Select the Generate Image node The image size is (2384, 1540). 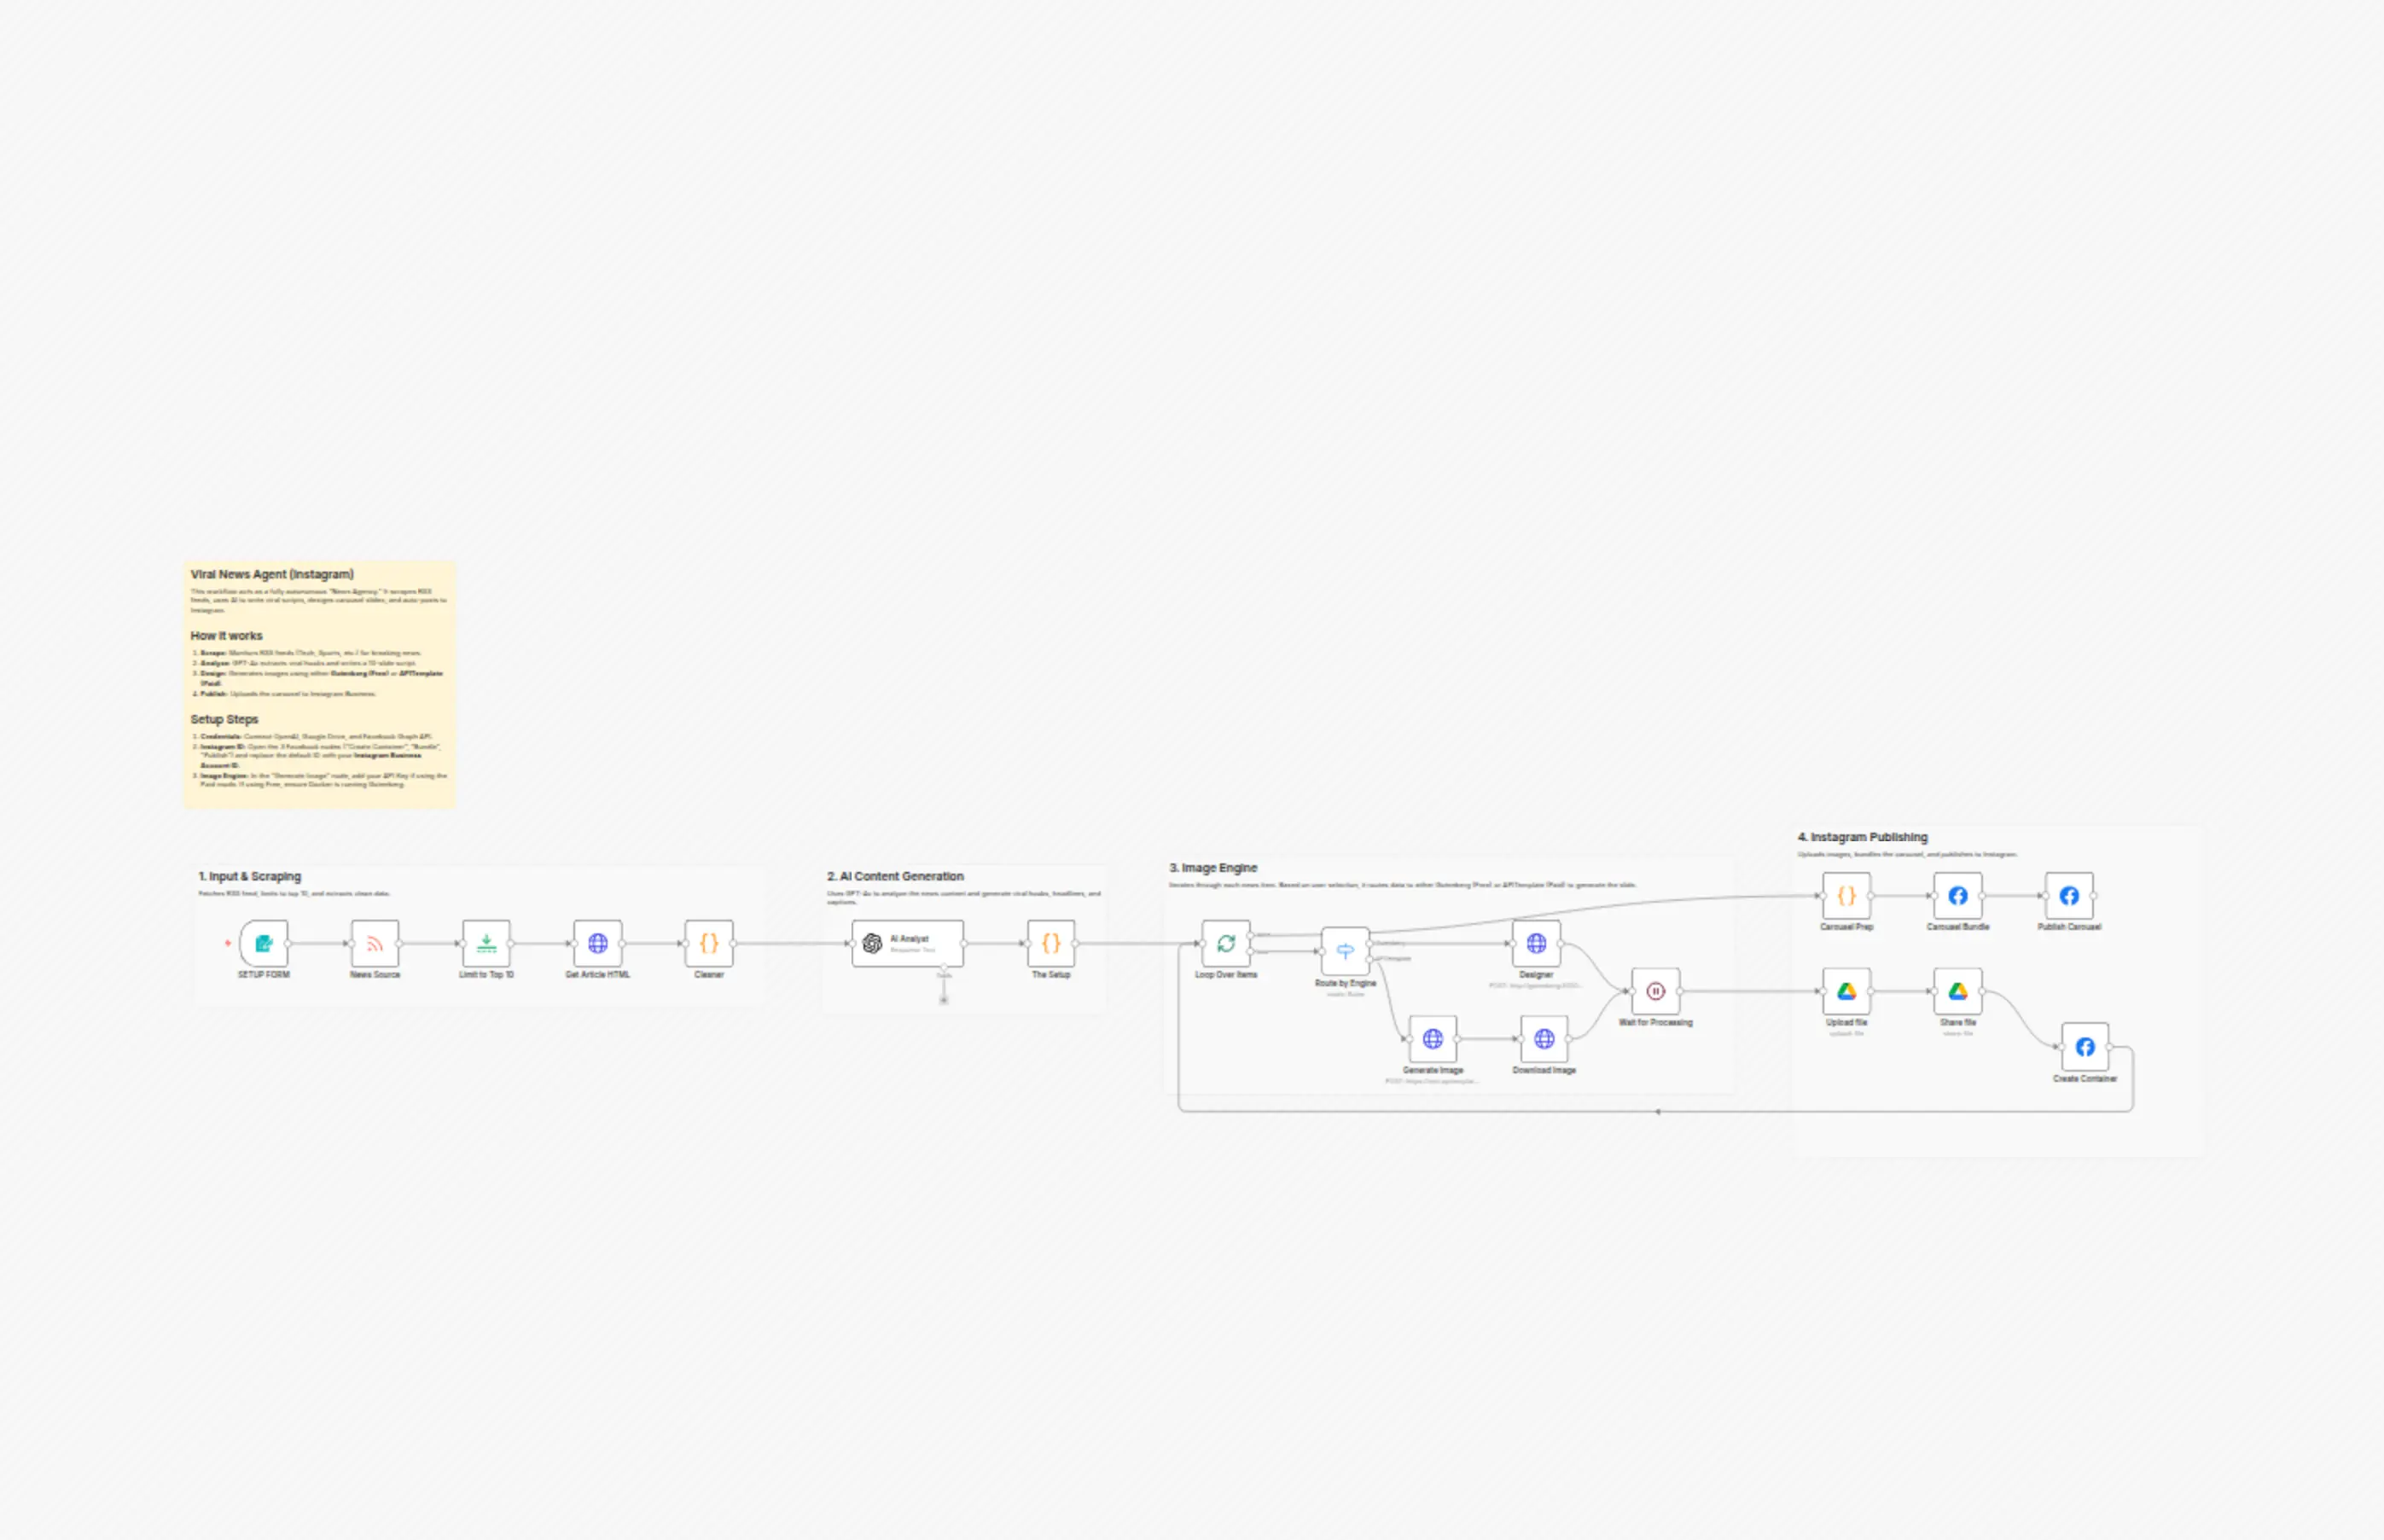1433,1039
